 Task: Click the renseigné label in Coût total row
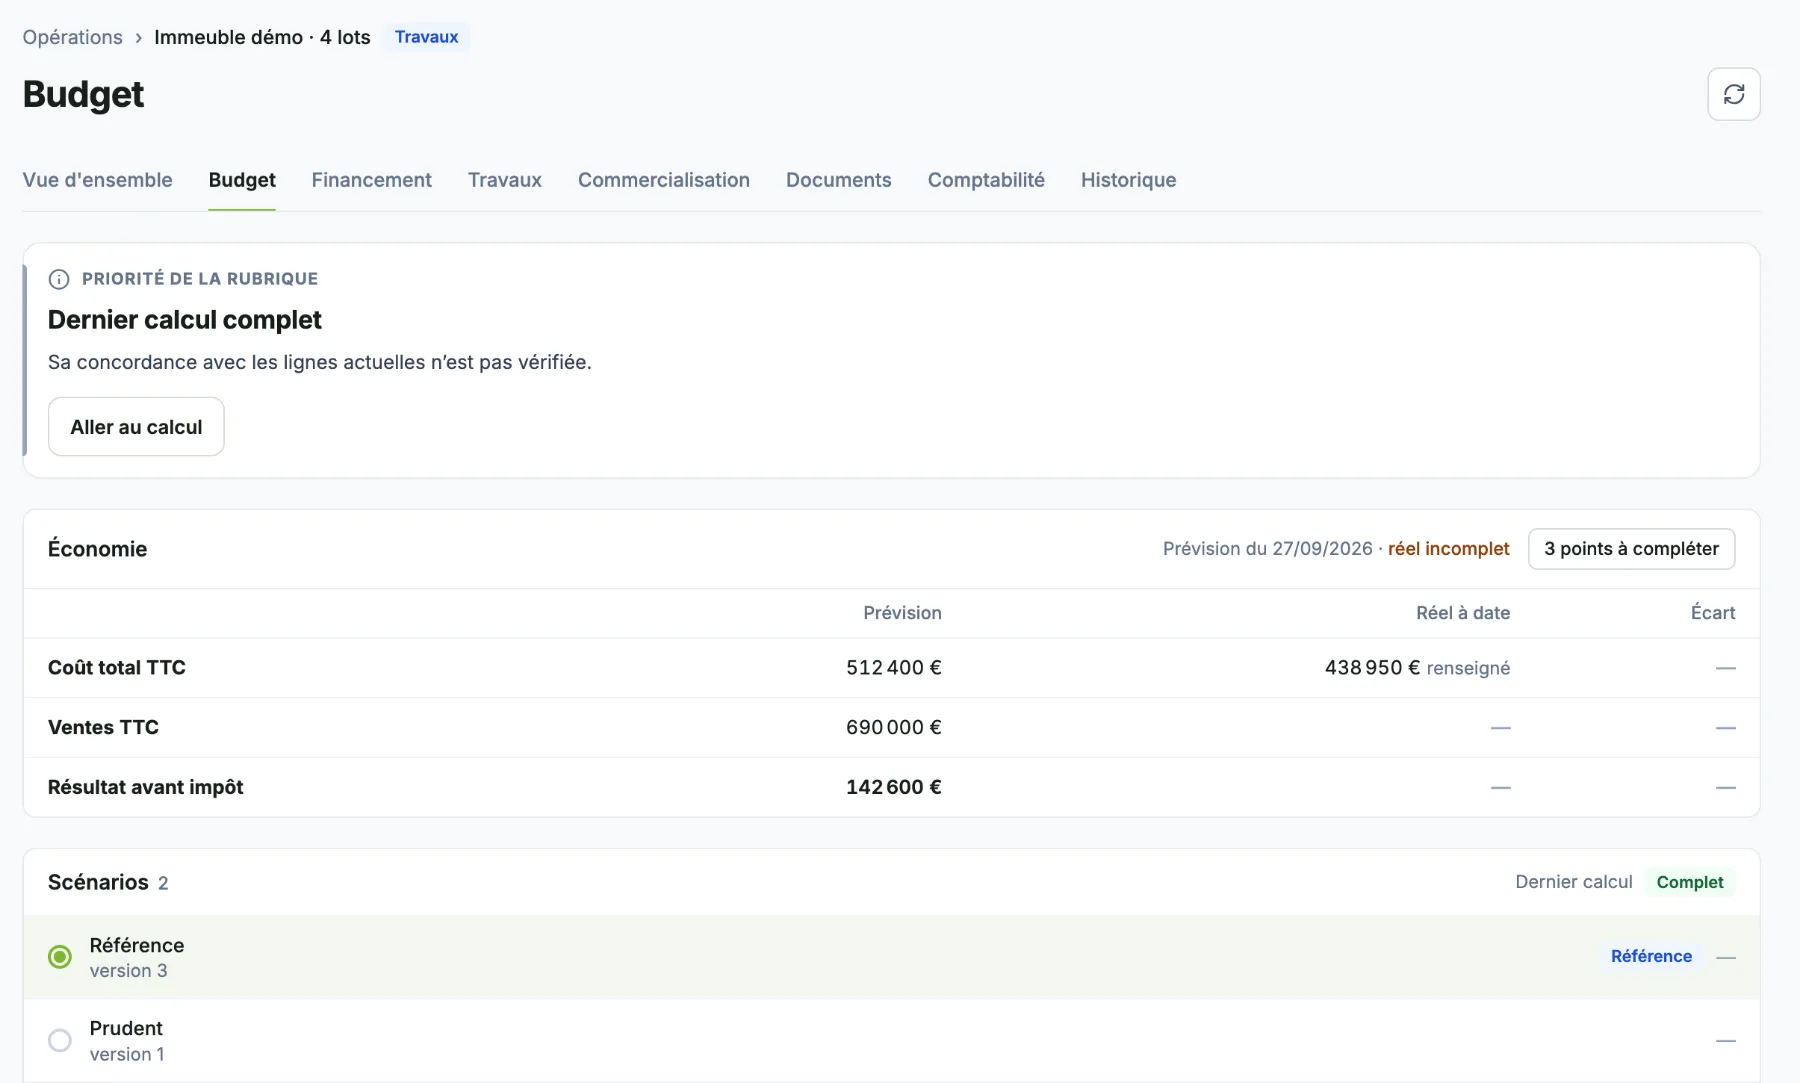click(x=1468, y=668)
